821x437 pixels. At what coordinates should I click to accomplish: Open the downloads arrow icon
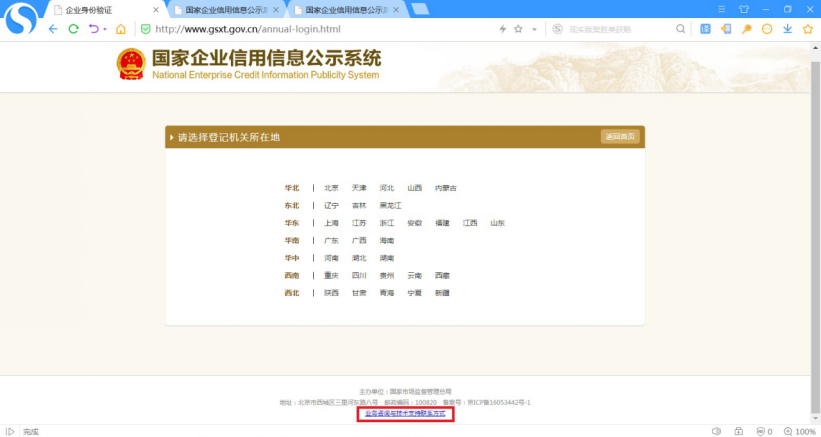click(788, 29)
